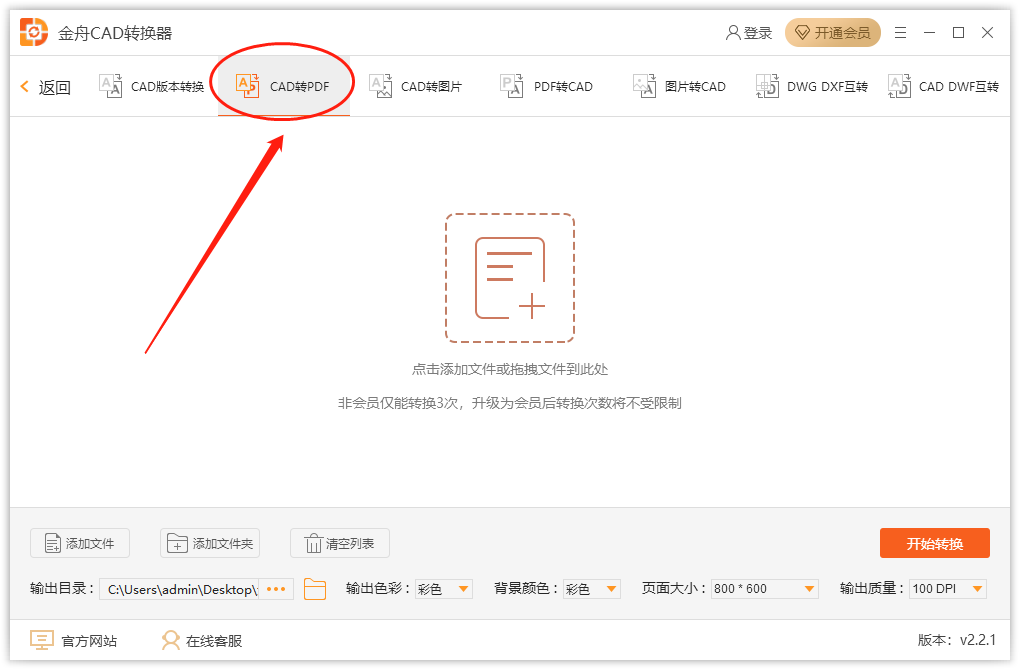Switch to the CAD版本转换 tab
The height and width of the screenshot is (670, 1020).
point(152,87)
